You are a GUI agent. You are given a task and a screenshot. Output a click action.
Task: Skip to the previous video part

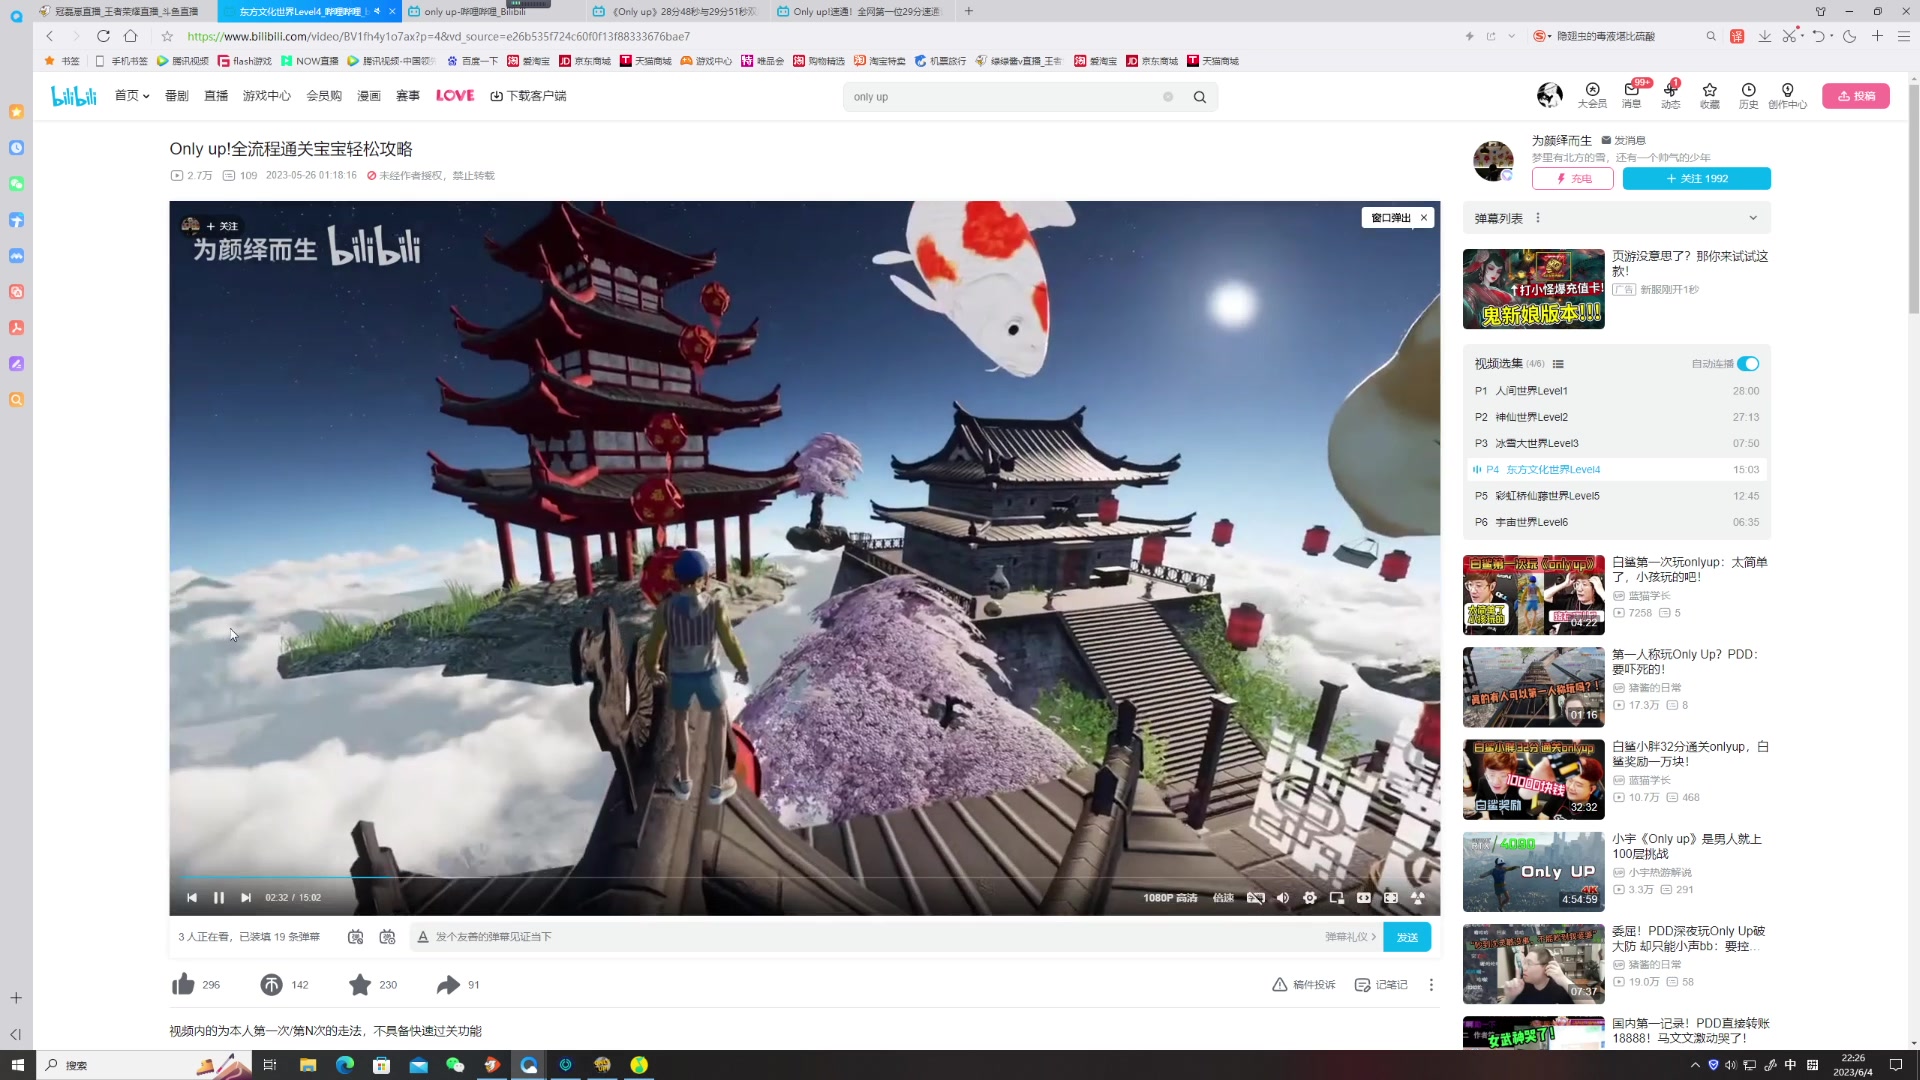(x=192, y=898)
